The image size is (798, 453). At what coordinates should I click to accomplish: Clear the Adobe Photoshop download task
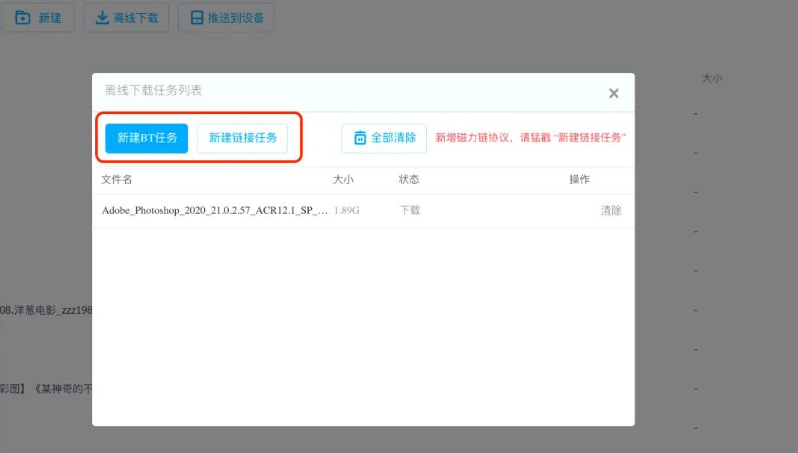[x=611, y=210]
